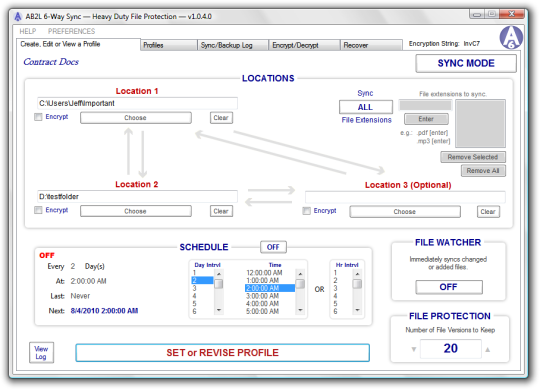Click the file extensions list box
The image size is (540, 390).
[x=481, y=124]
